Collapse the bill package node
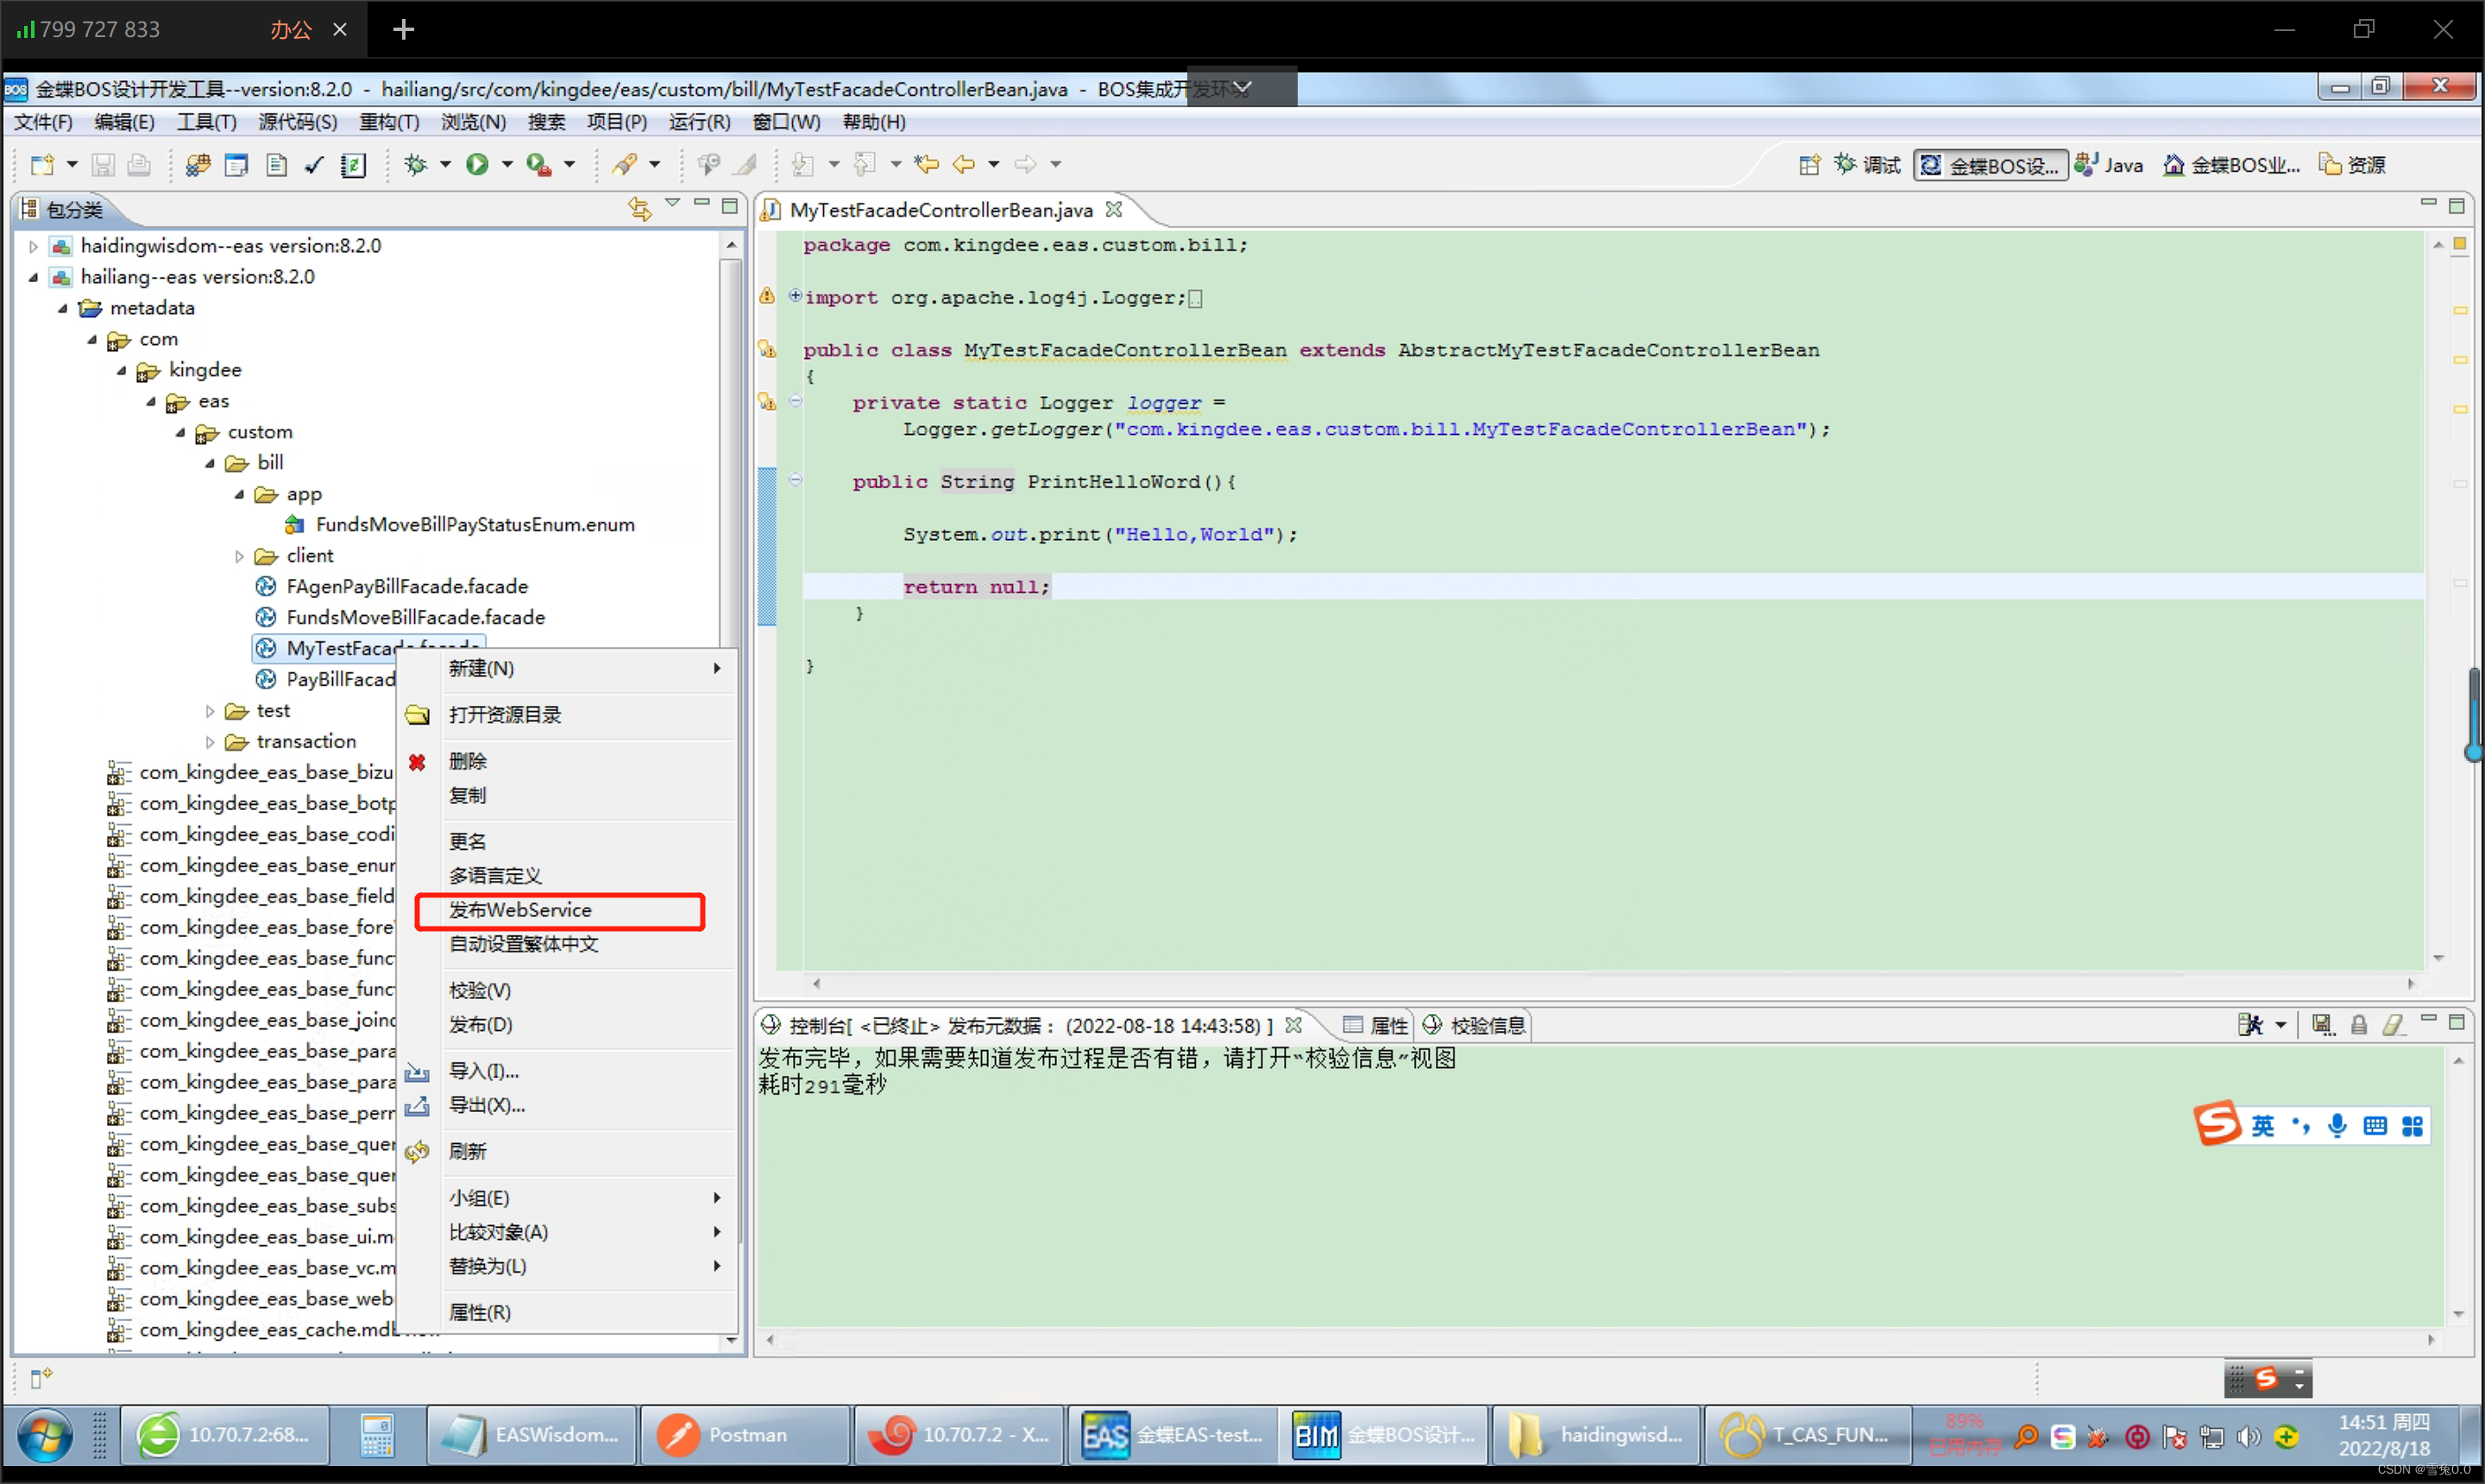 (211, 462)
